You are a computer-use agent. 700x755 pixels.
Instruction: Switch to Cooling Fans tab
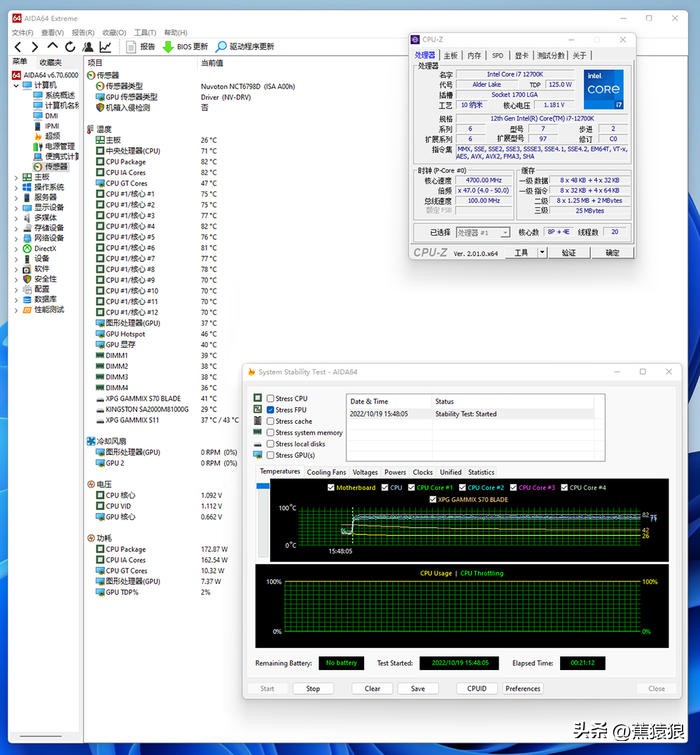pos(326,472)
